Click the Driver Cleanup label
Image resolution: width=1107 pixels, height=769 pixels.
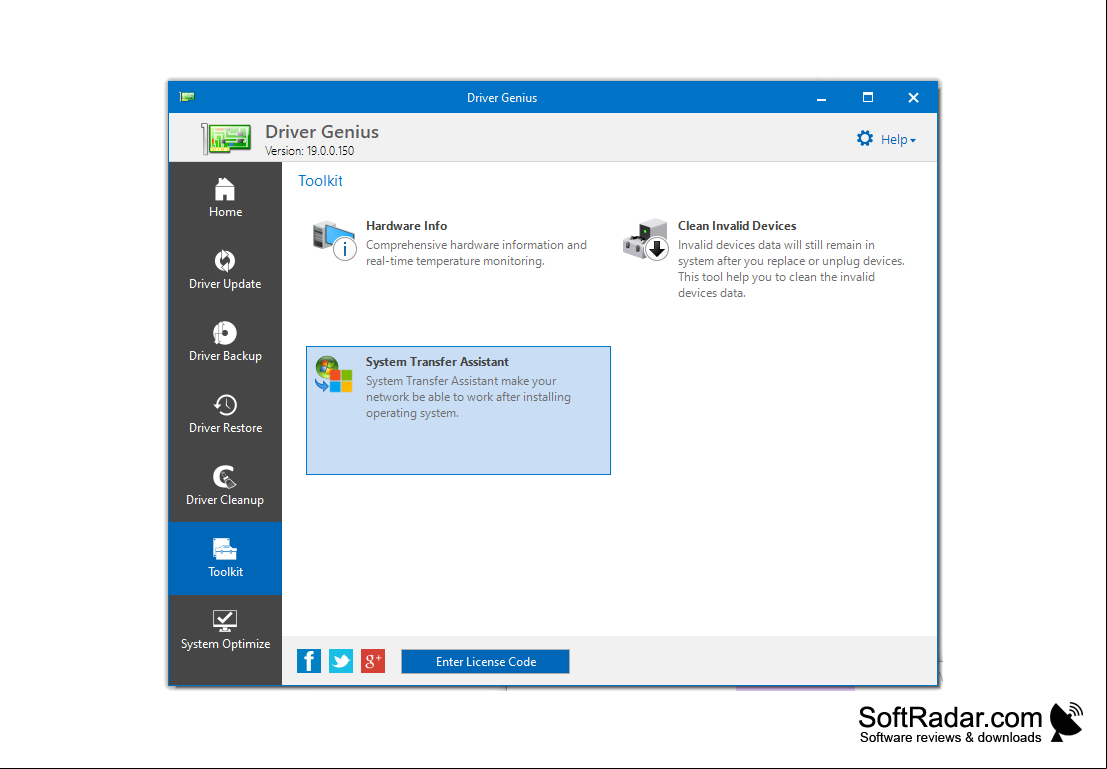pyautogui.click(x=225, y=500)
